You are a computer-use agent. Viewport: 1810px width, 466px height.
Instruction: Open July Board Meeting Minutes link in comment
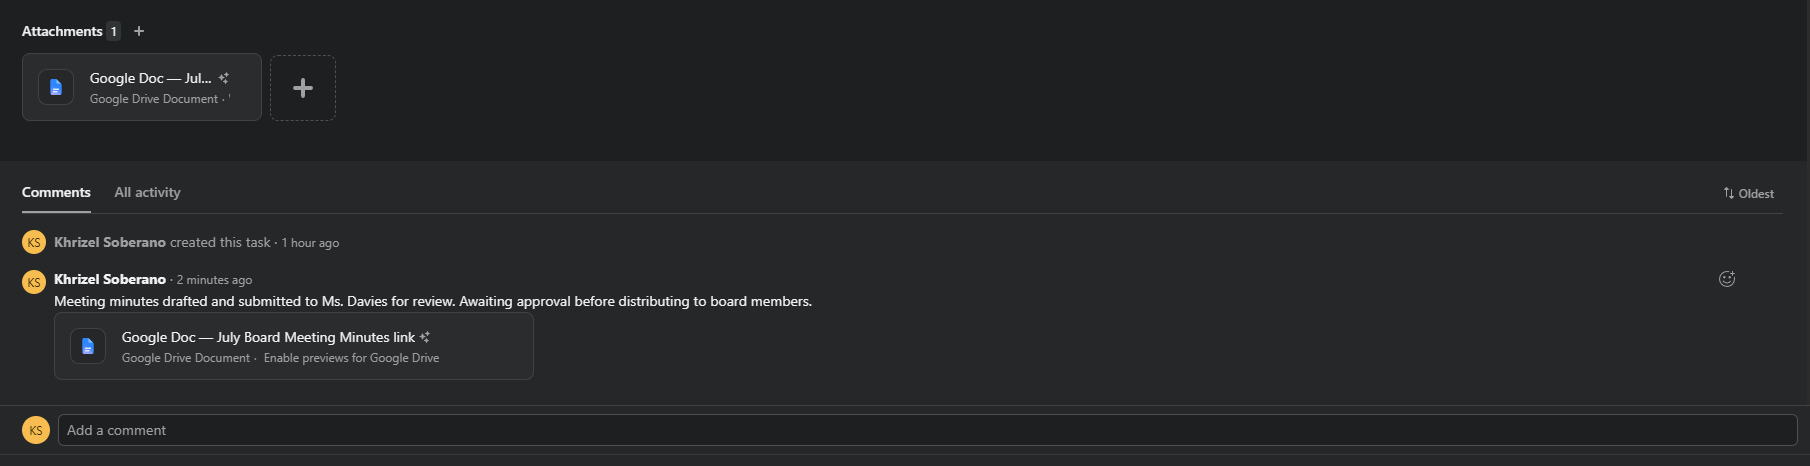point(268,337)
